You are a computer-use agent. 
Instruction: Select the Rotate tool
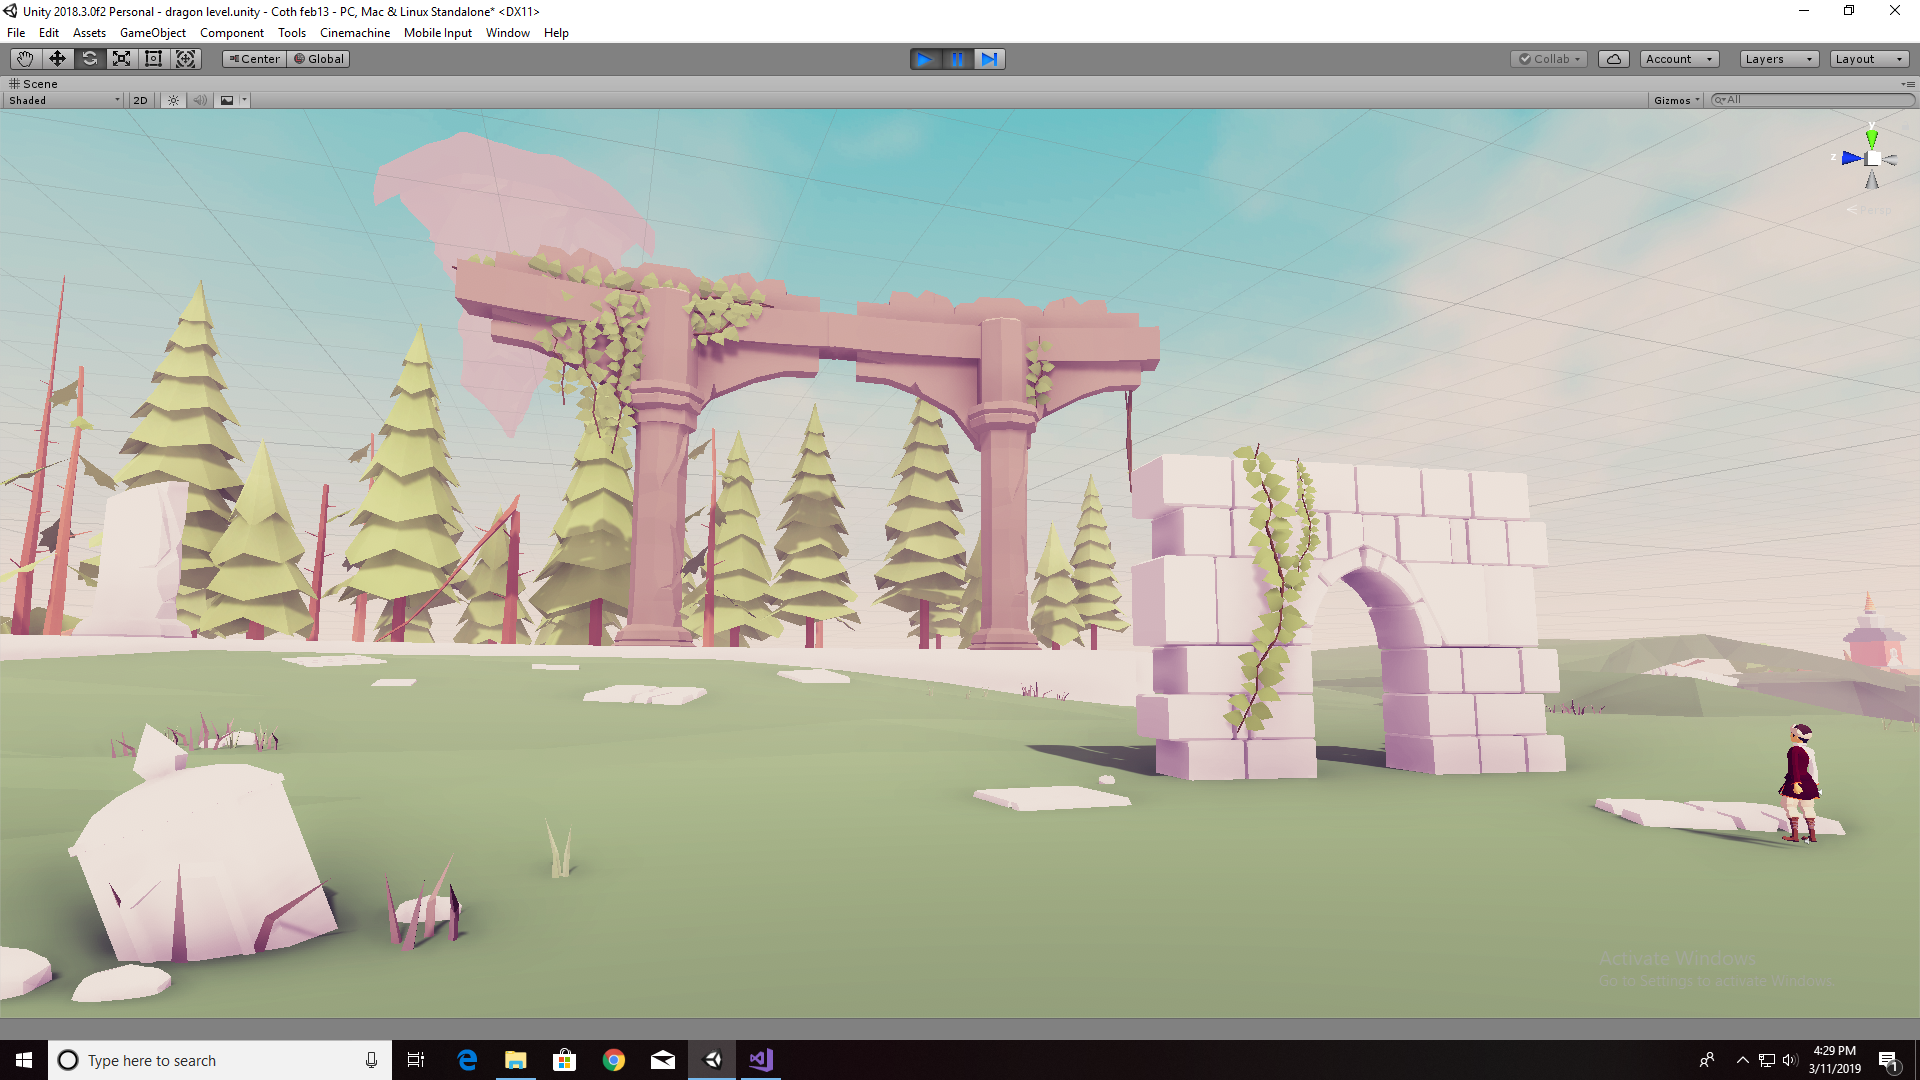(x=89, y=59)
